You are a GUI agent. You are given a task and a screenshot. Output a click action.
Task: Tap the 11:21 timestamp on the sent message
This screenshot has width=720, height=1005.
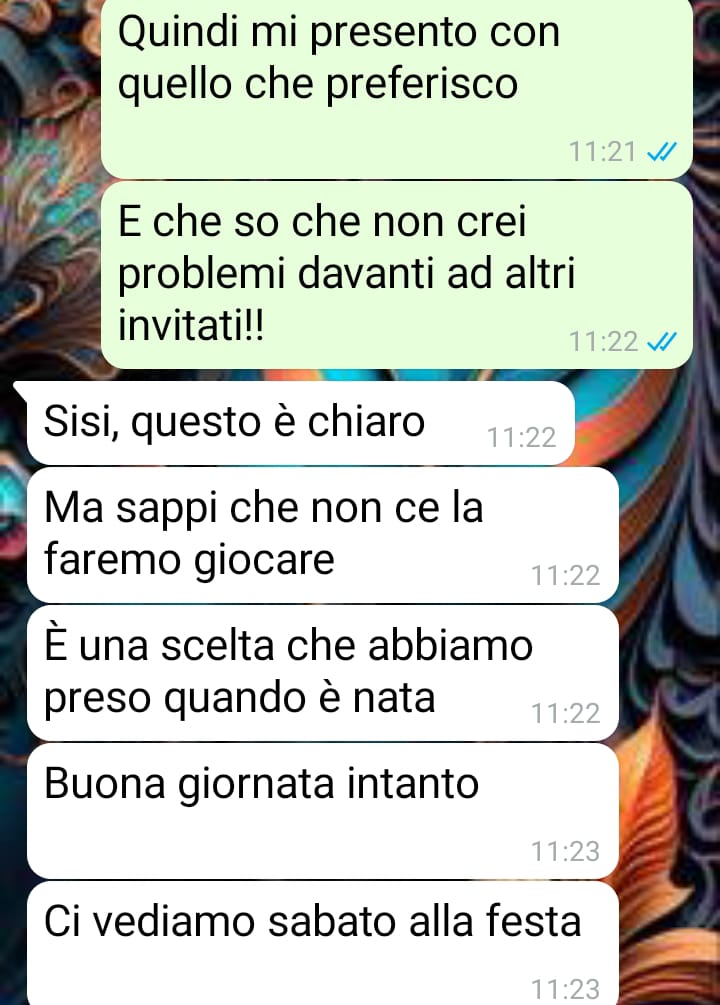click(603, 153)
